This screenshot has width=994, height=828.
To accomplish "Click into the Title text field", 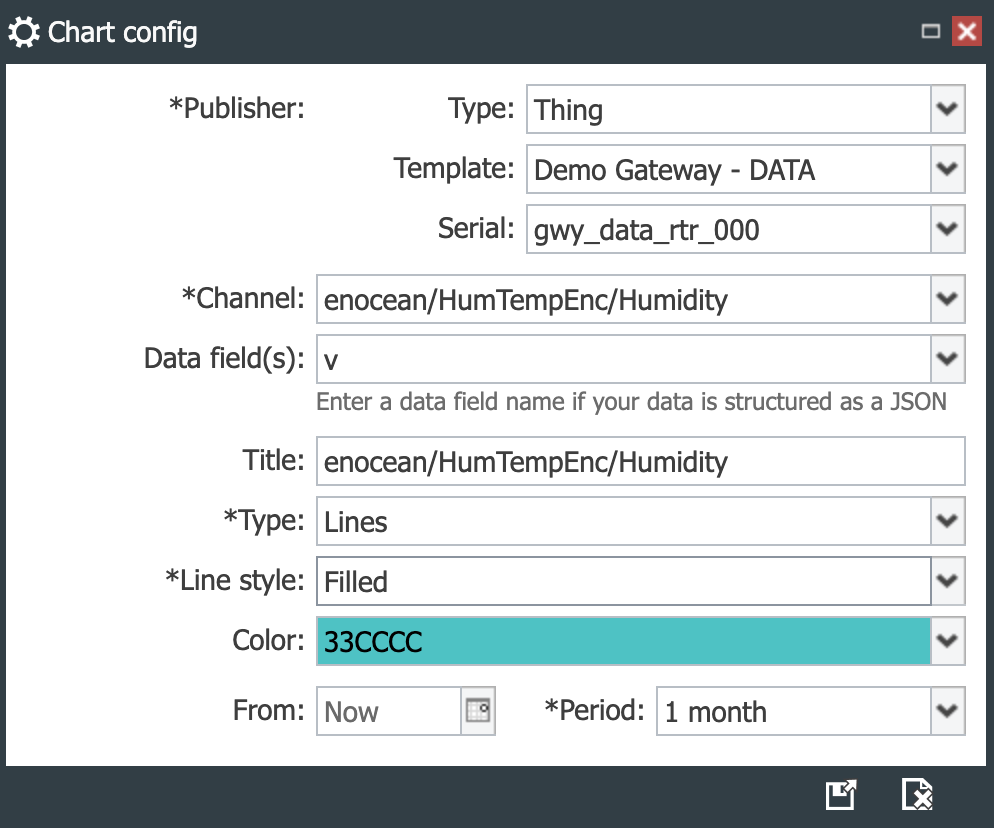I will pyautogui.click(x=641, y=461).
